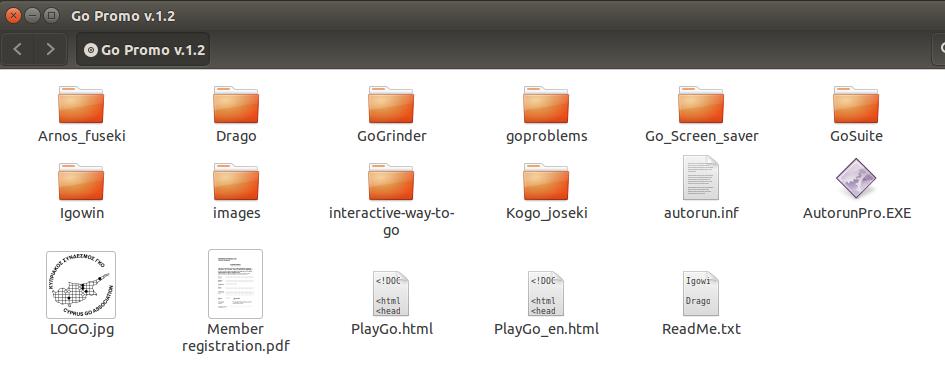Select the Igowin folder icon

pos(81,182)
